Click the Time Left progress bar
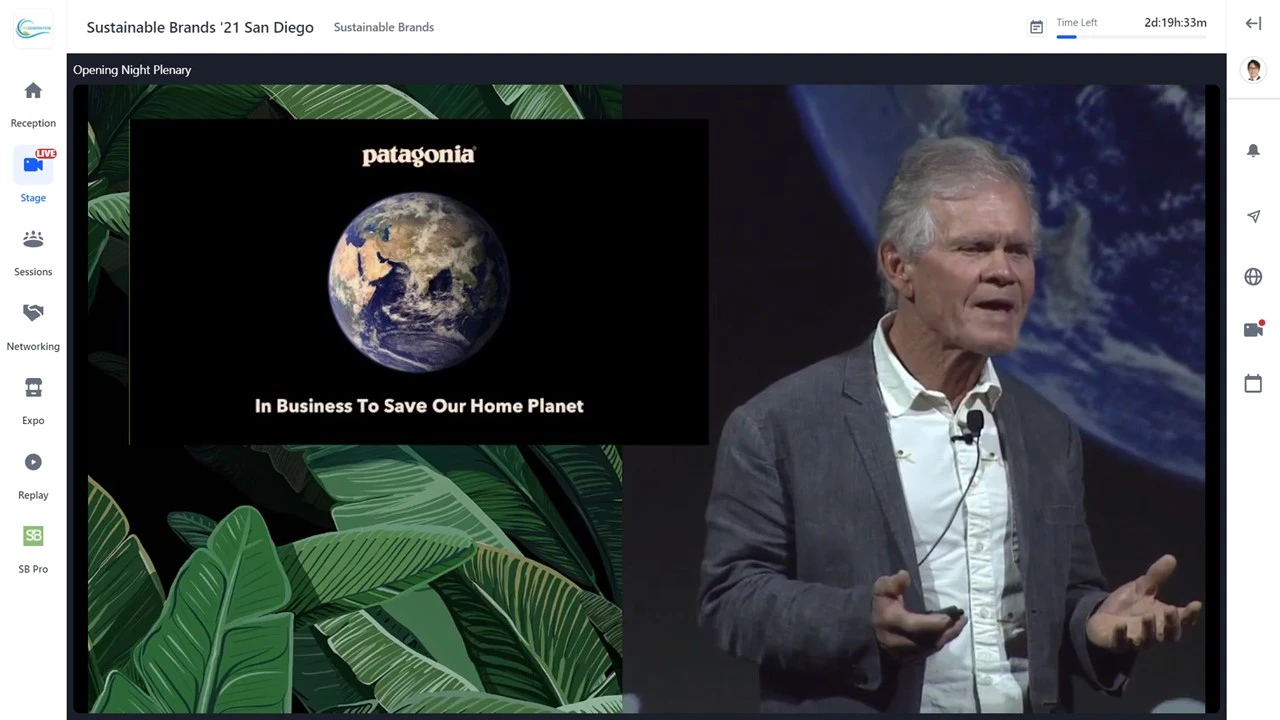Image resolution: width=1280 pixels, height=720 pixels. [x=1131, y=37]
